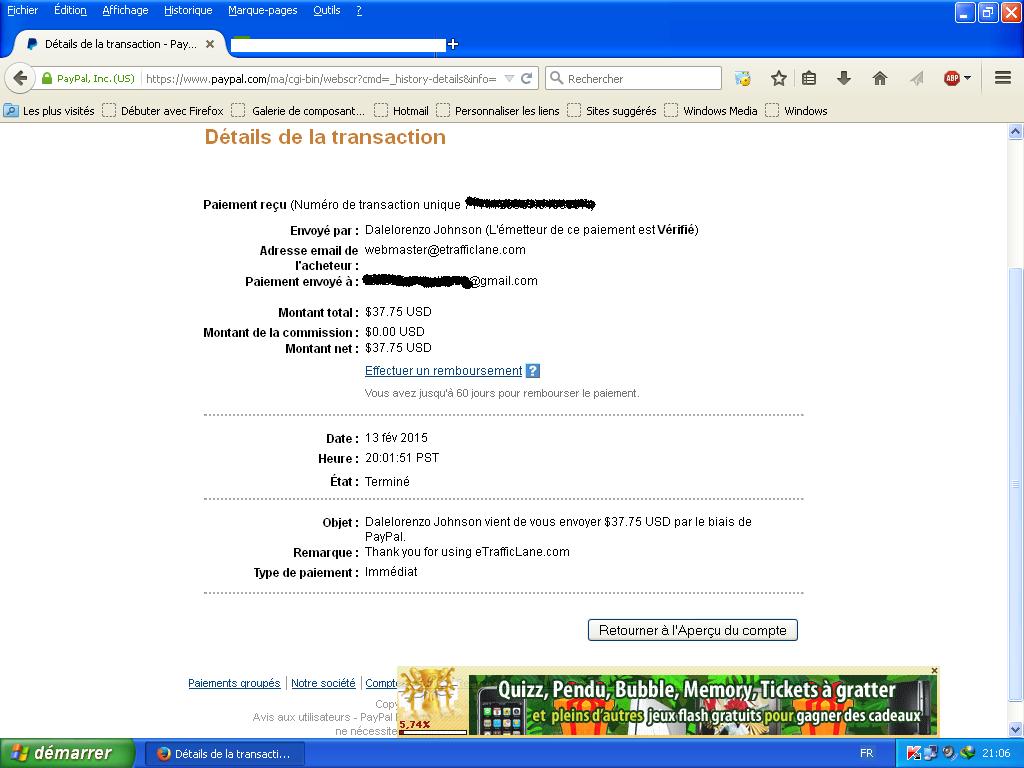1024x768 pixels.
Task: Close the Détails de la transaction tab
Action: pos(210,44)
